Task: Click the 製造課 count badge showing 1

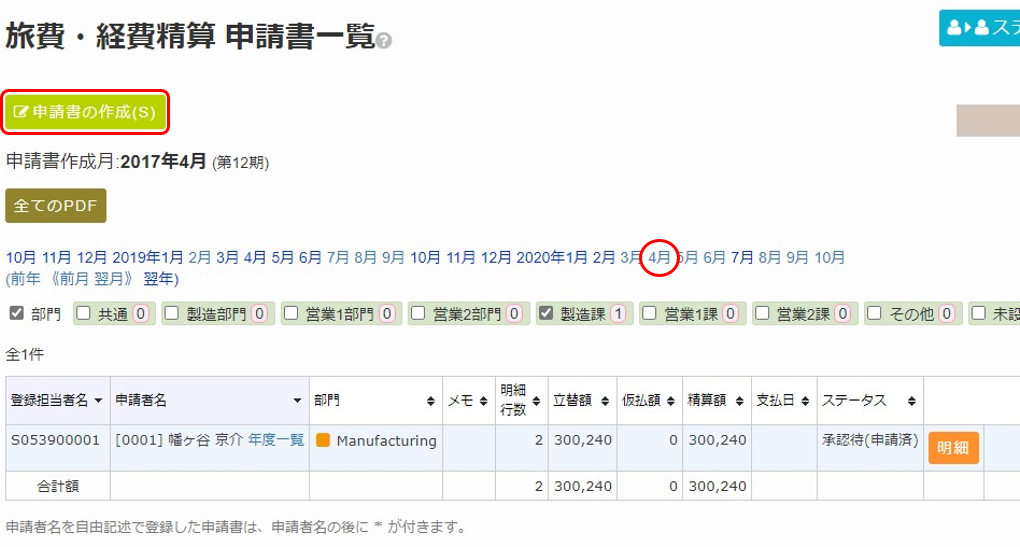Action: [618, 314]
